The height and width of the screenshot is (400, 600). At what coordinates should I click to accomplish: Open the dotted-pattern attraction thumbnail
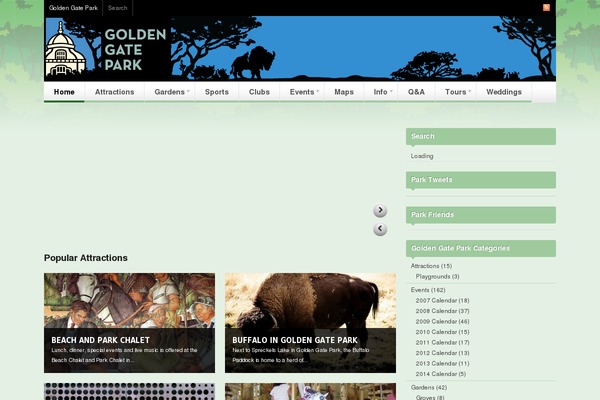pyautogui.click(x=129, y=392)
